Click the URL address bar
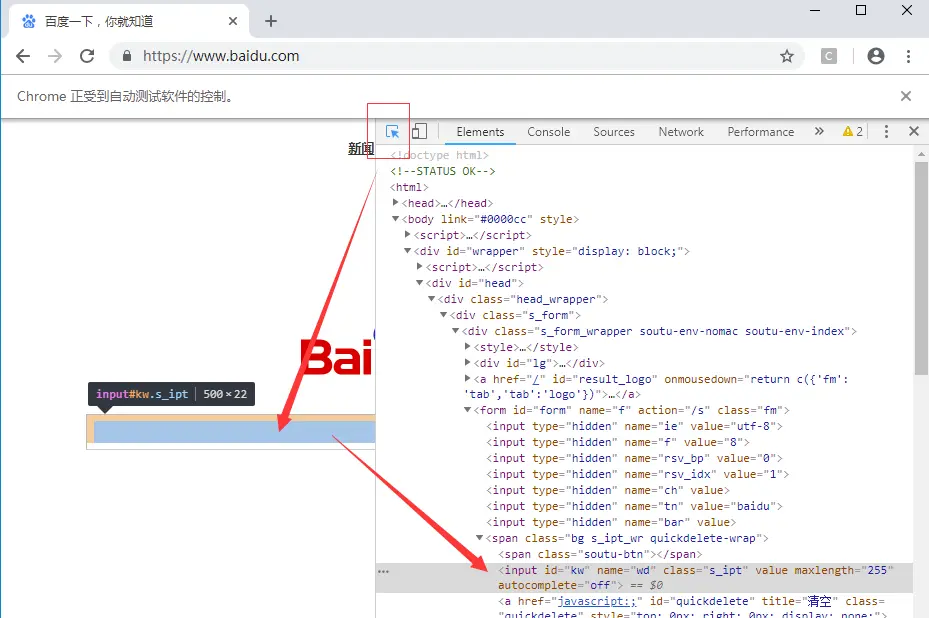Viewport: 929px width, 618px height. [x=456, y=56]
